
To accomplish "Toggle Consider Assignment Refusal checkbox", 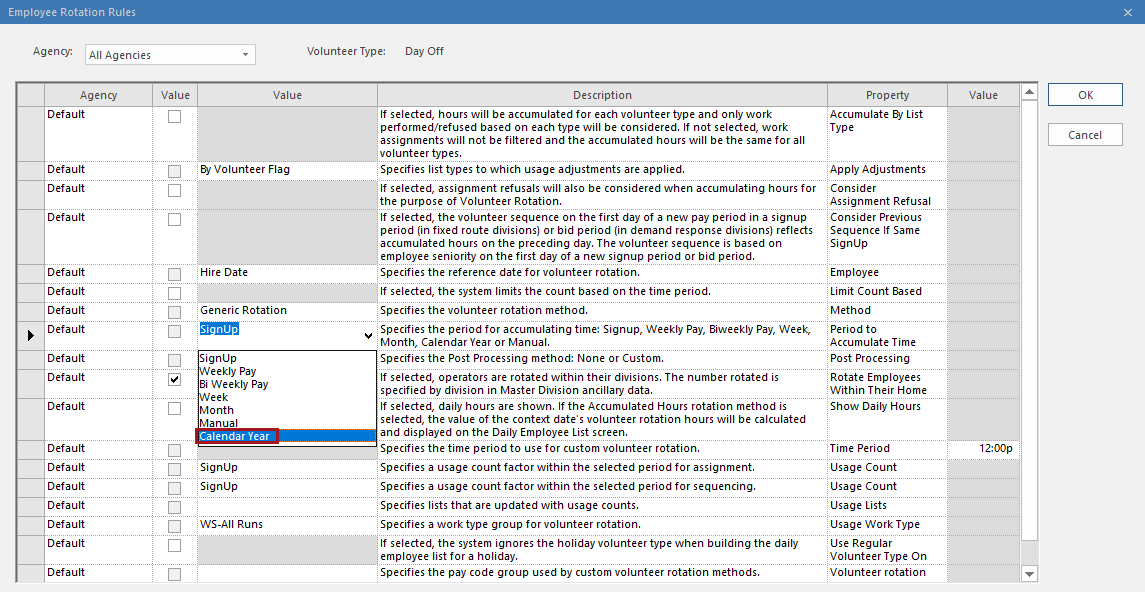I will [x=175, y=190].
